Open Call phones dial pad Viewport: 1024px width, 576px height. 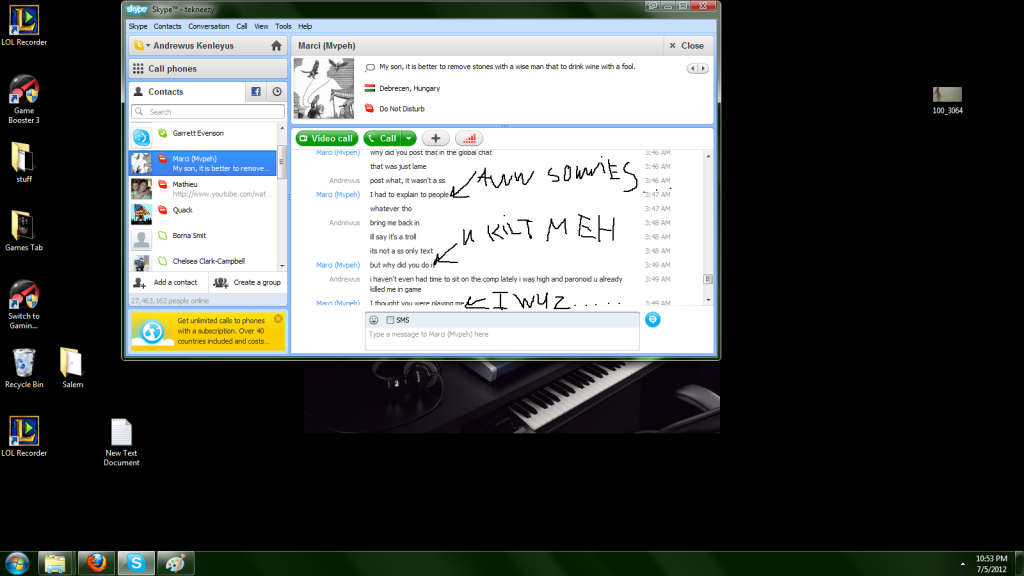point(208,69)
